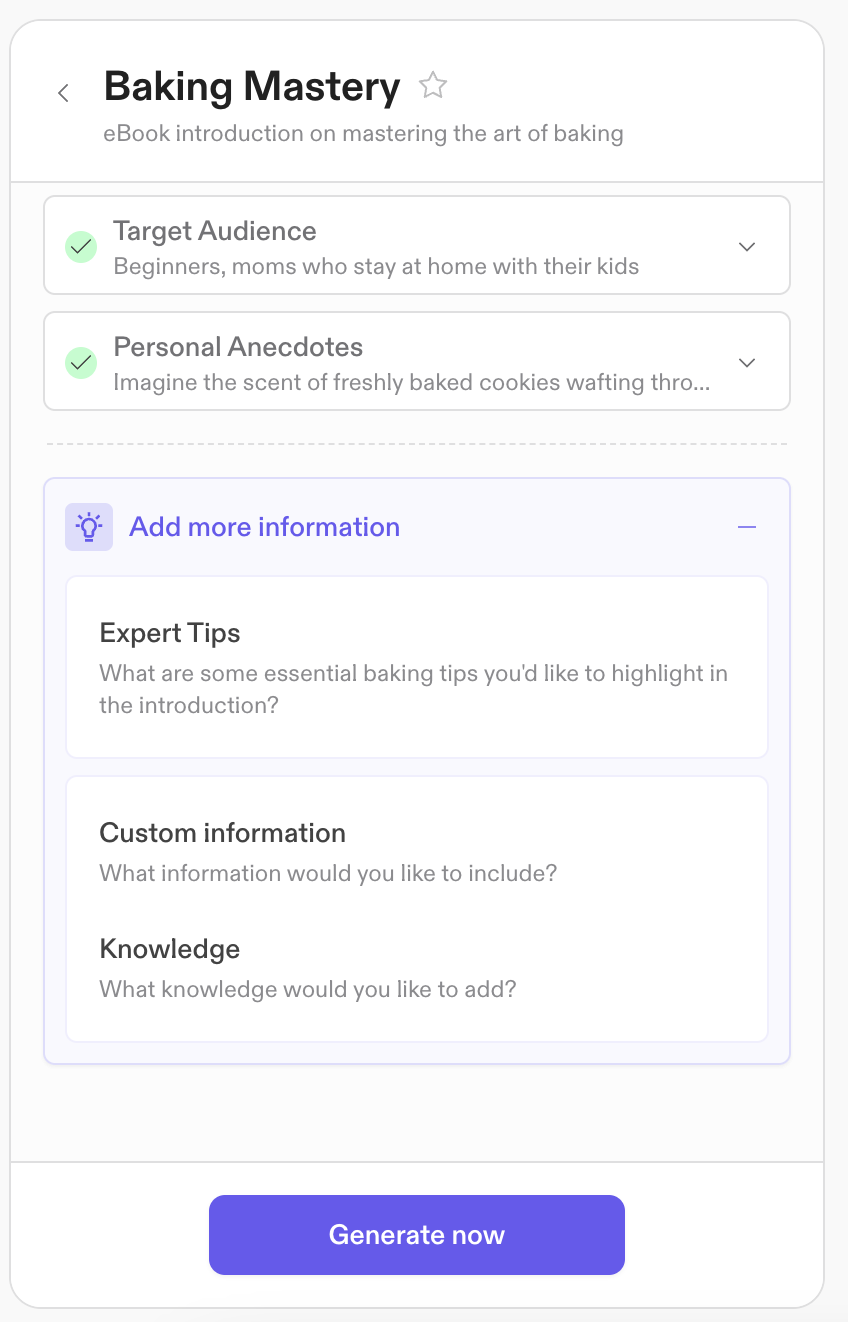Collapse Add more information with the minus icon
The height and width of the screenshot is (1322, 848).
click(x=747, y=527)
